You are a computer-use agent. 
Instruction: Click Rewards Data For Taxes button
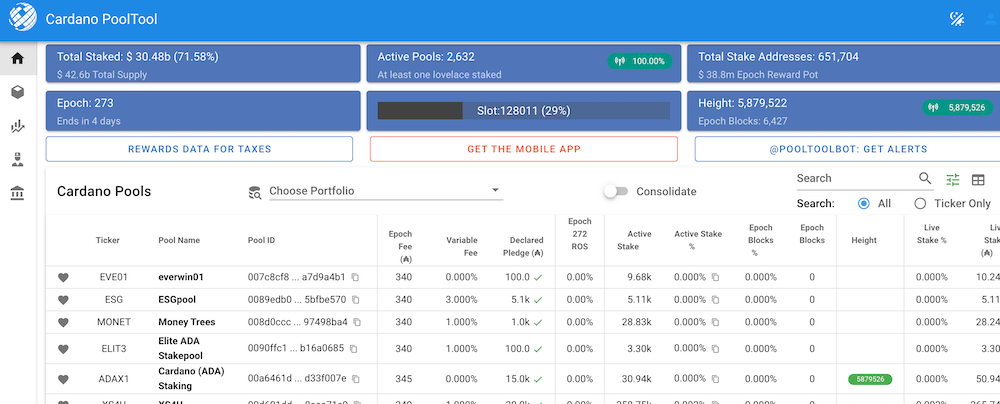point(199,149)
